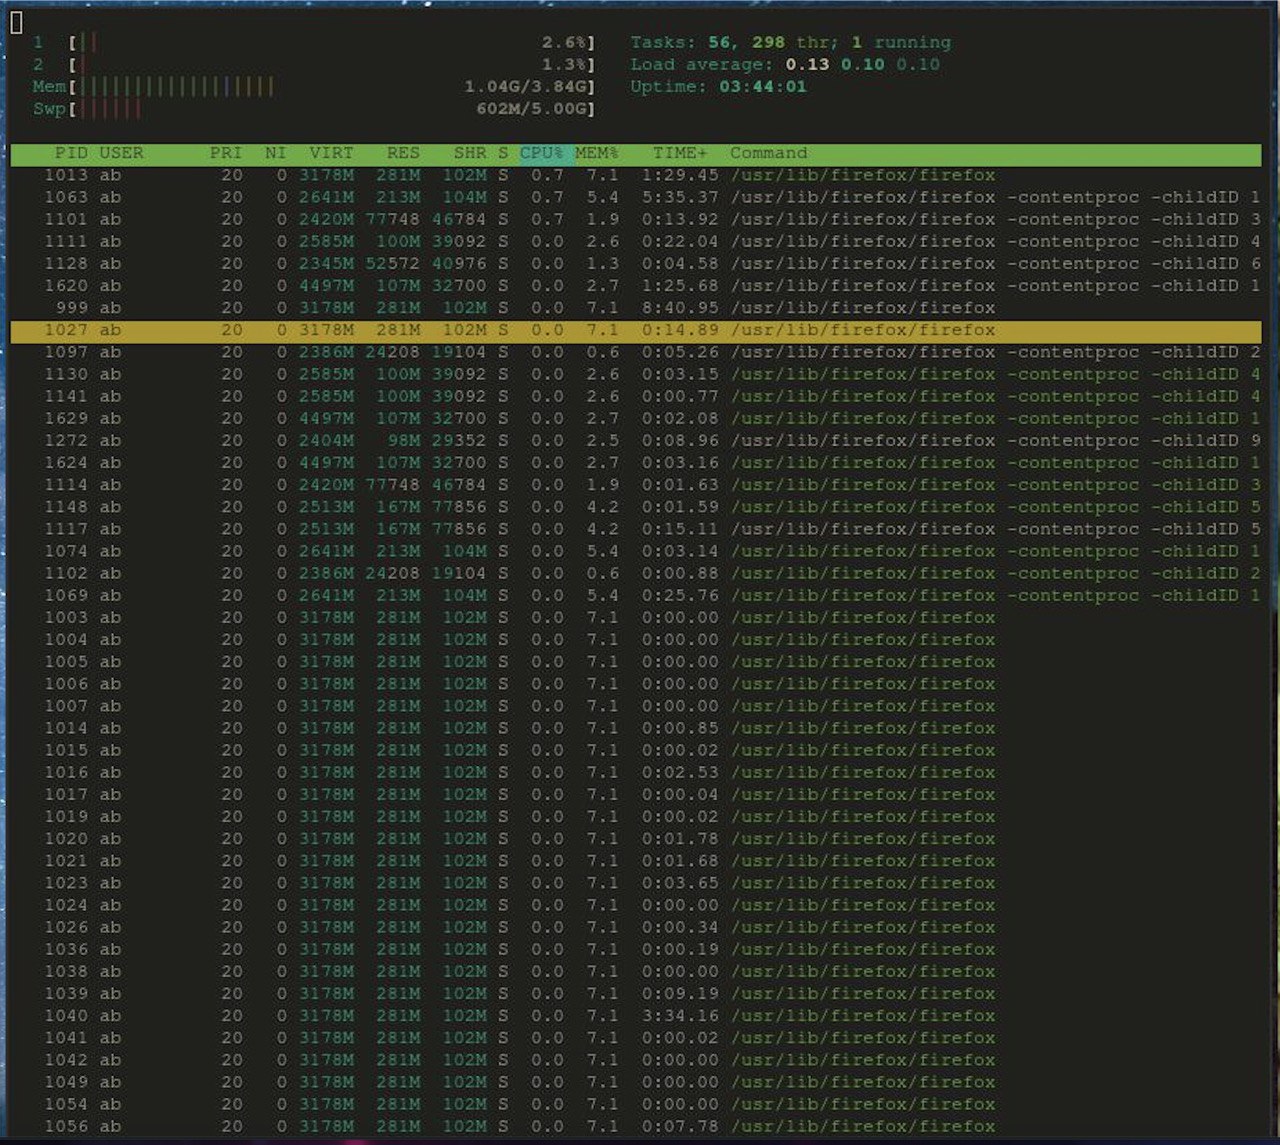Click the Load average readout

785,64
